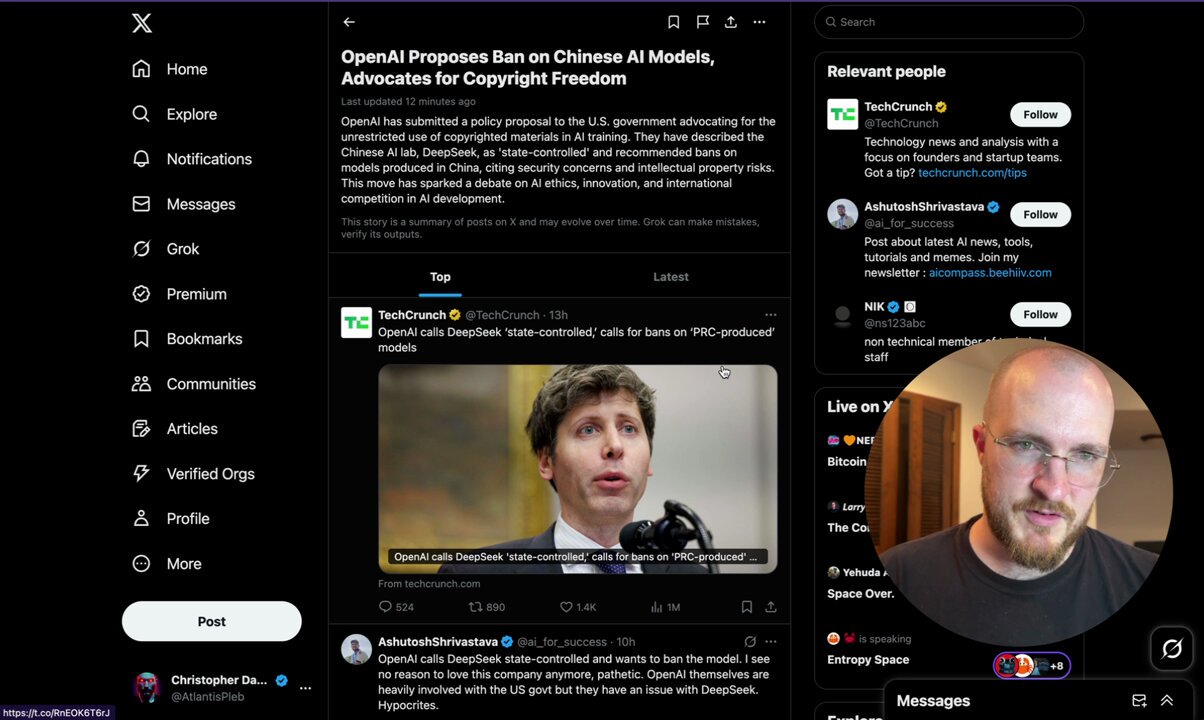Open the header more options dots
Viewport: 1204px width, 720px height.
click(759, 22)
